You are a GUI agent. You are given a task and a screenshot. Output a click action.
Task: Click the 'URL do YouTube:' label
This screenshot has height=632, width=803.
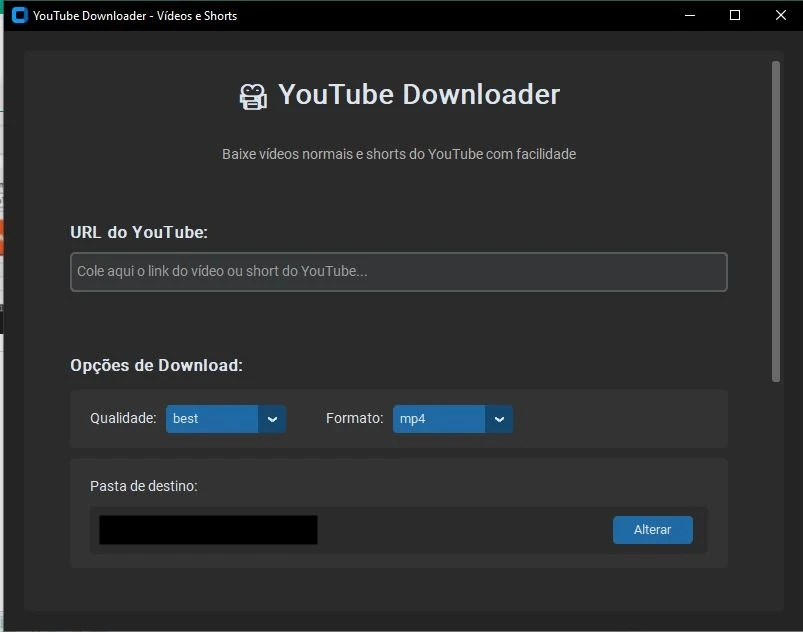pos(139,233)
